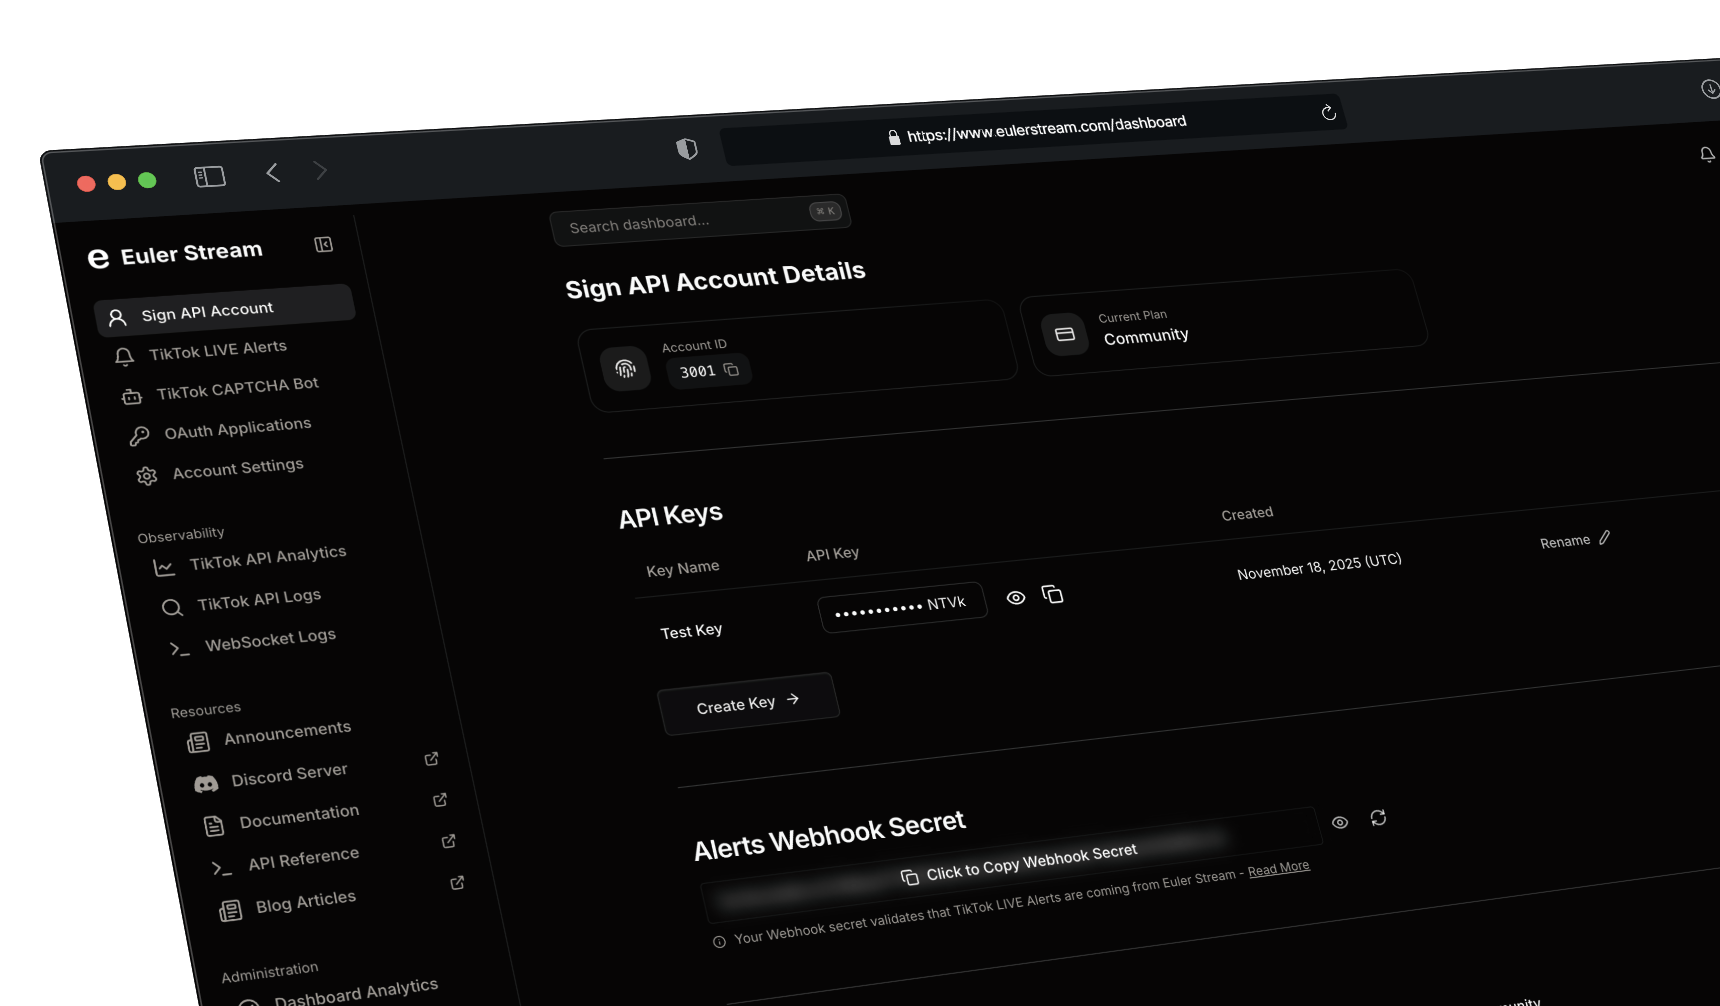
Task: Click the eulerstream.com address bar
Action: click(x=1033, y=129)
